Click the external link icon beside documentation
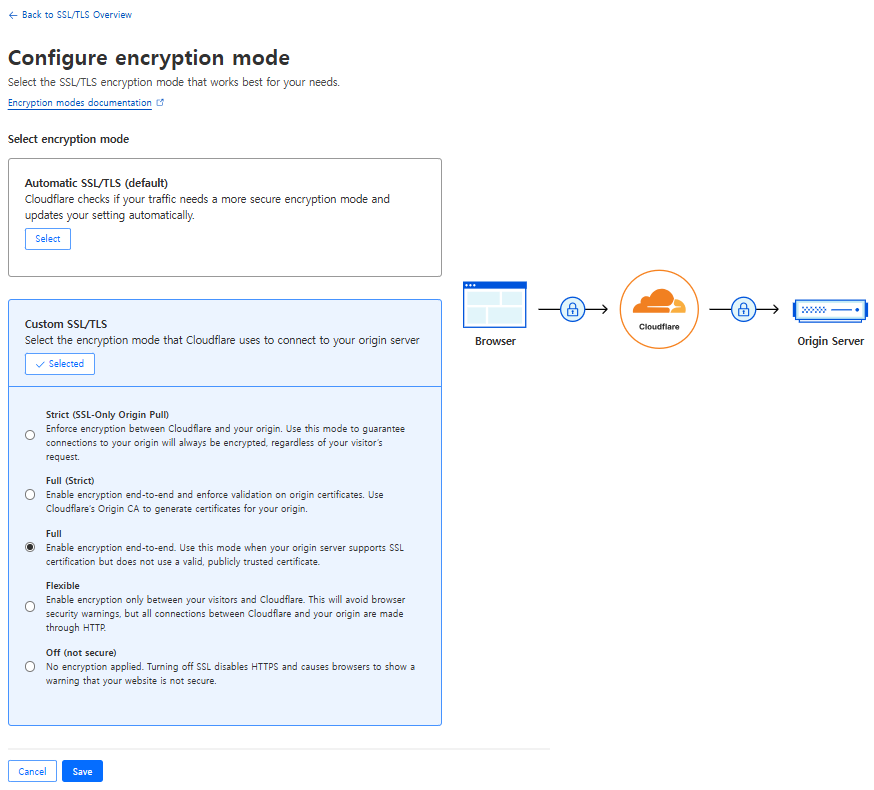The height and width of the screenshot is (790, 874). [x=160, y=103]
